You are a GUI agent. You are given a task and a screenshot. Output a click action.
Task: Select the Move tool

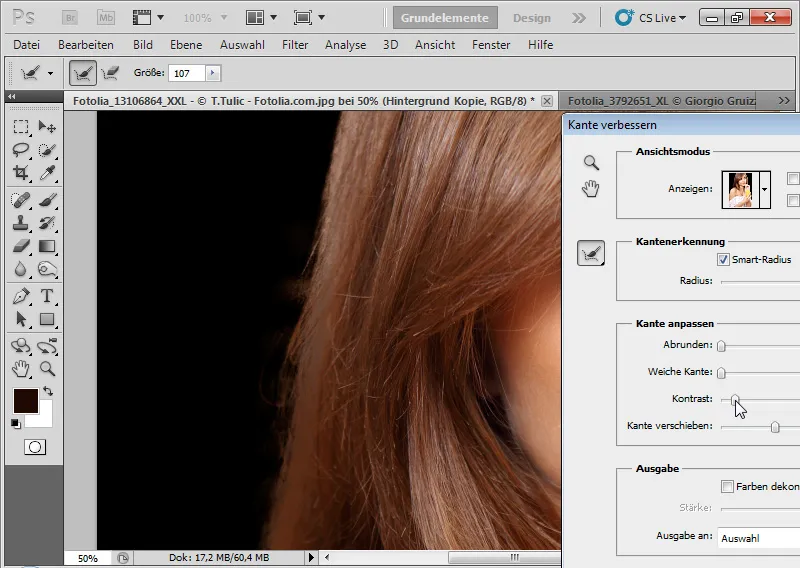tap(47, 127)
